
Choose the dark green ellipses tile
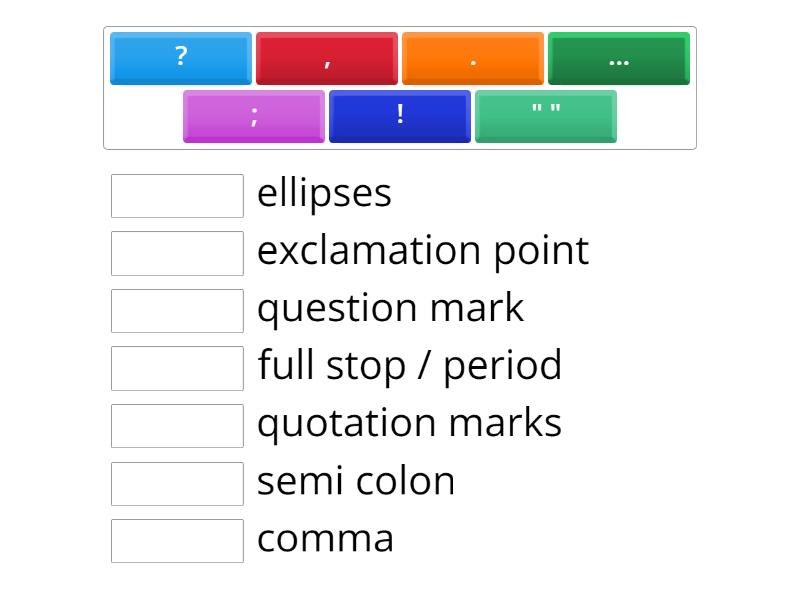click(618, 58)
